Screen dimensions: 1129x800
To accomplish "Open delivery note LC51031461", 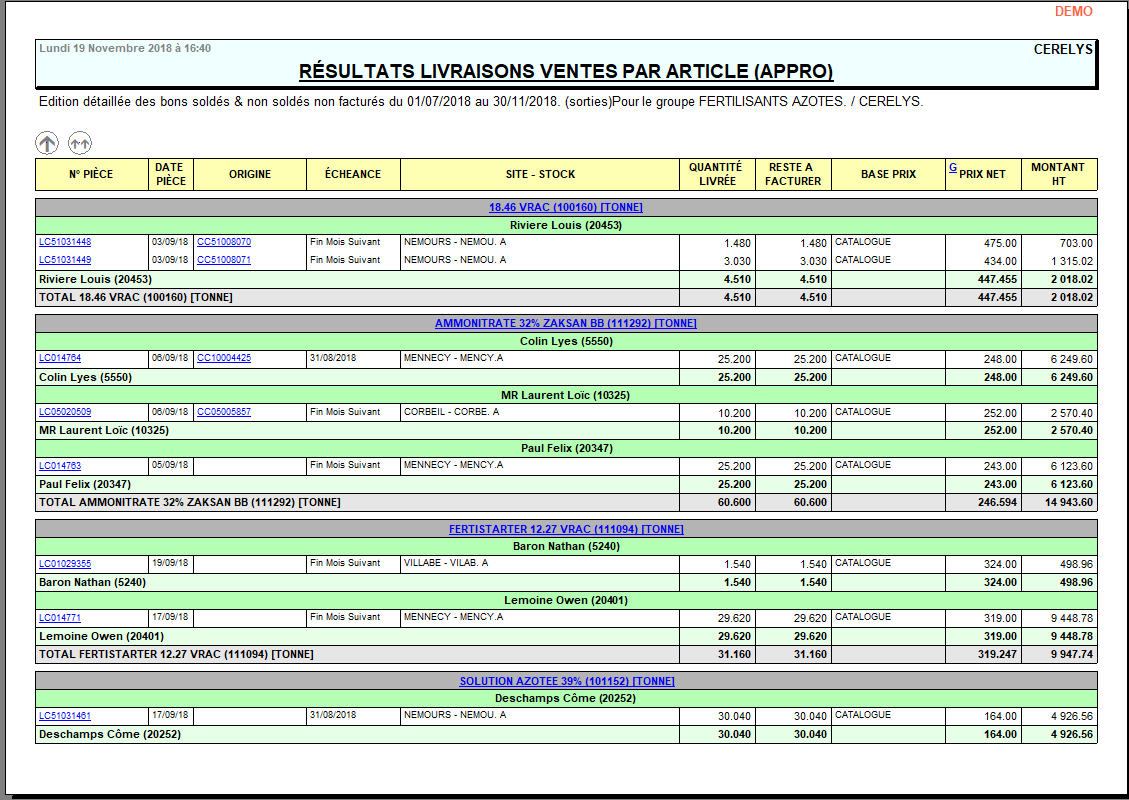I will pos(65,716).
